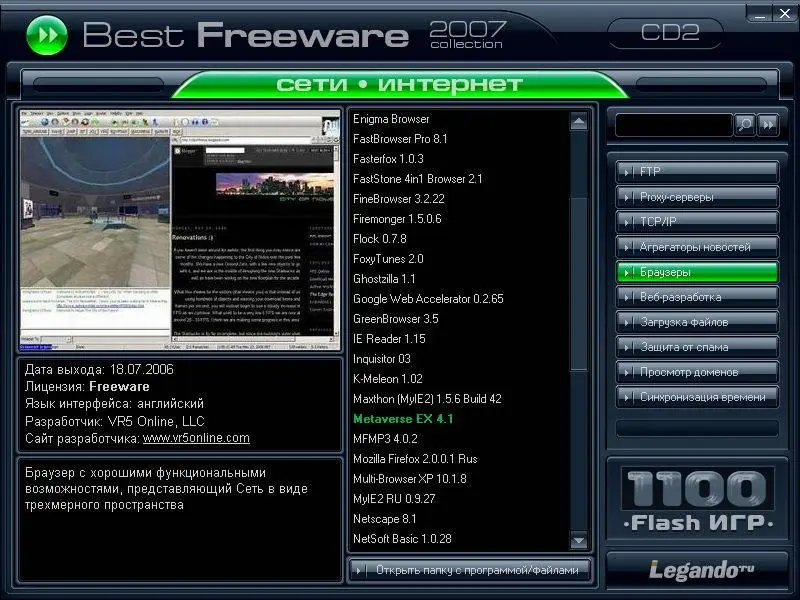Image resolution: width=800 pixels, height=600 pixels.
Task: Open the Синхронизация времени category
Action: (697, 397)
